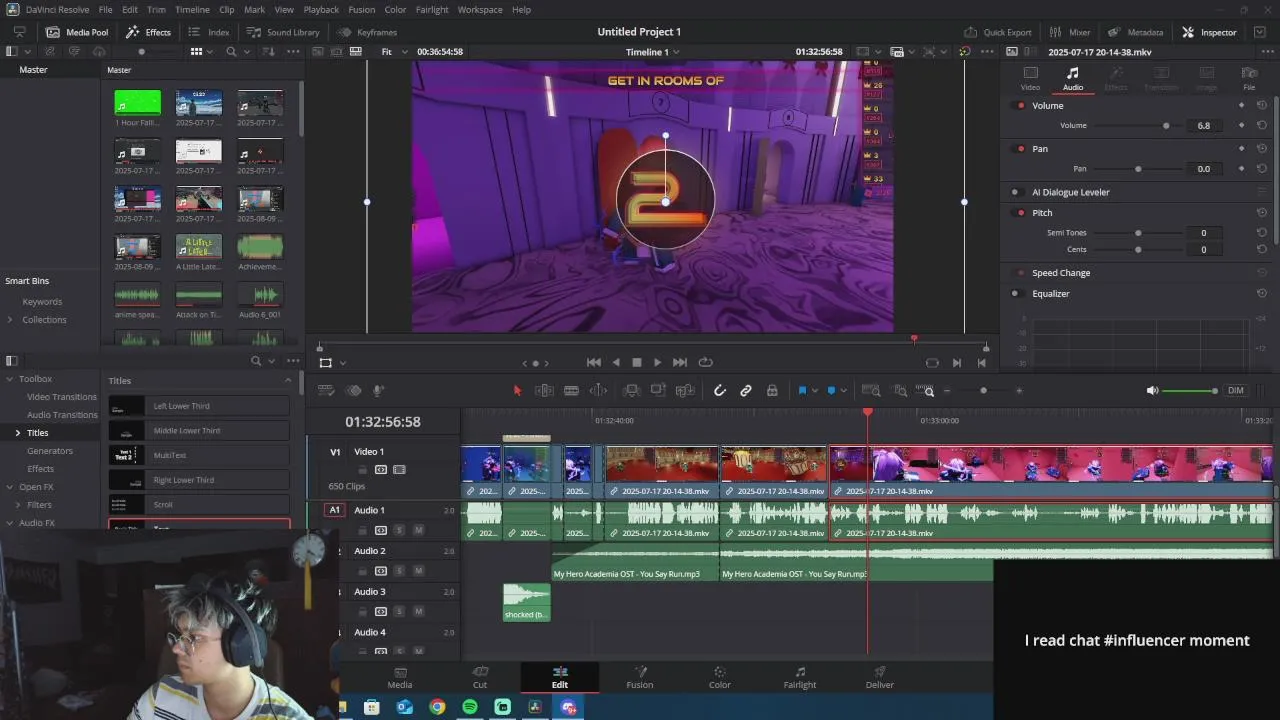
Task: Click the Volume value field 6.8
Action: [x=1204, y=126]
